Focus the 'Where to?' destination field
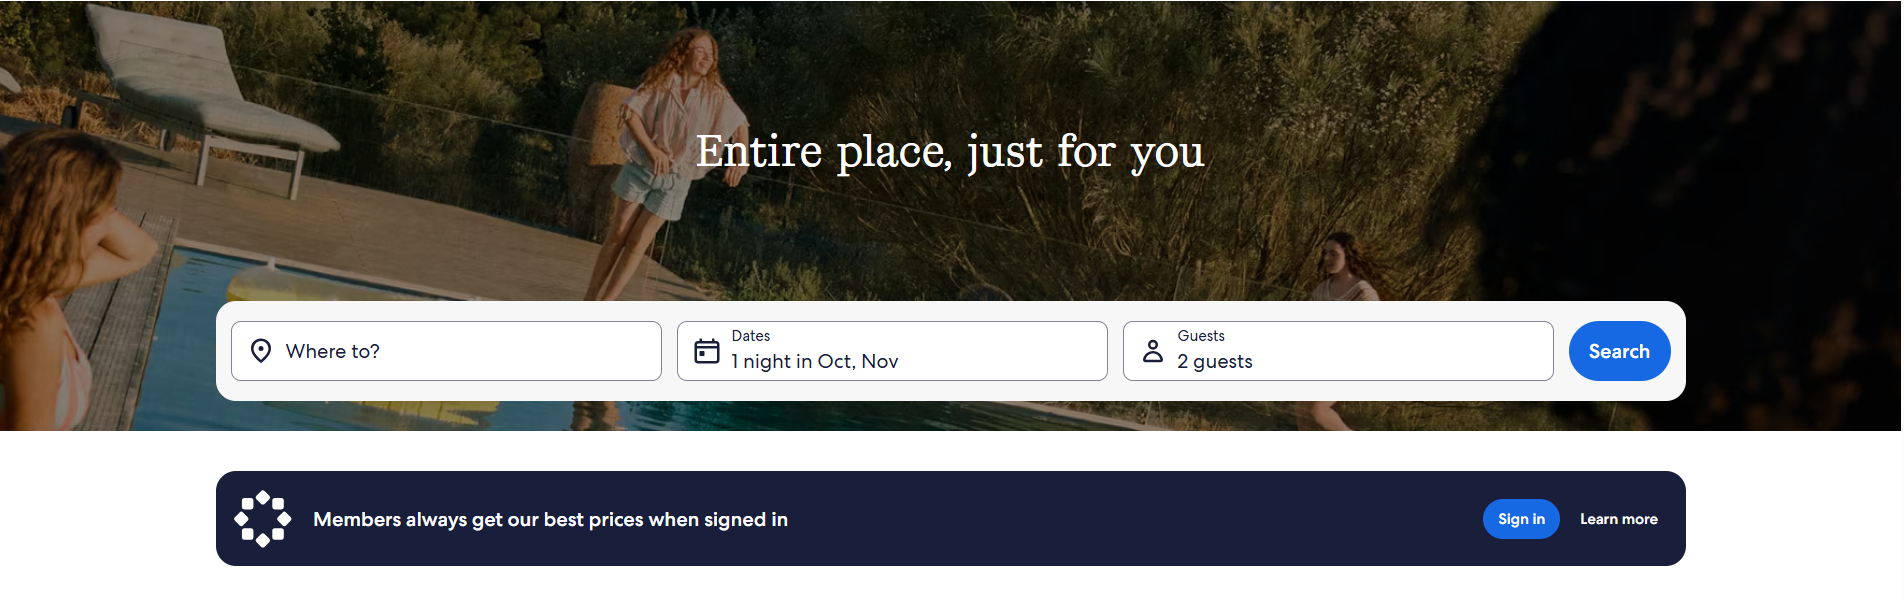Screen dimensions: 1904x597 click(446, 351)
